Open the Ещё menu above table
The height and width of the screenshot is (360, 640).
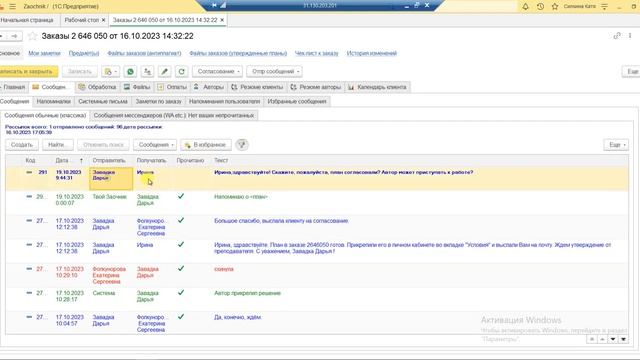pyautogui.click(x=616, y=144)
